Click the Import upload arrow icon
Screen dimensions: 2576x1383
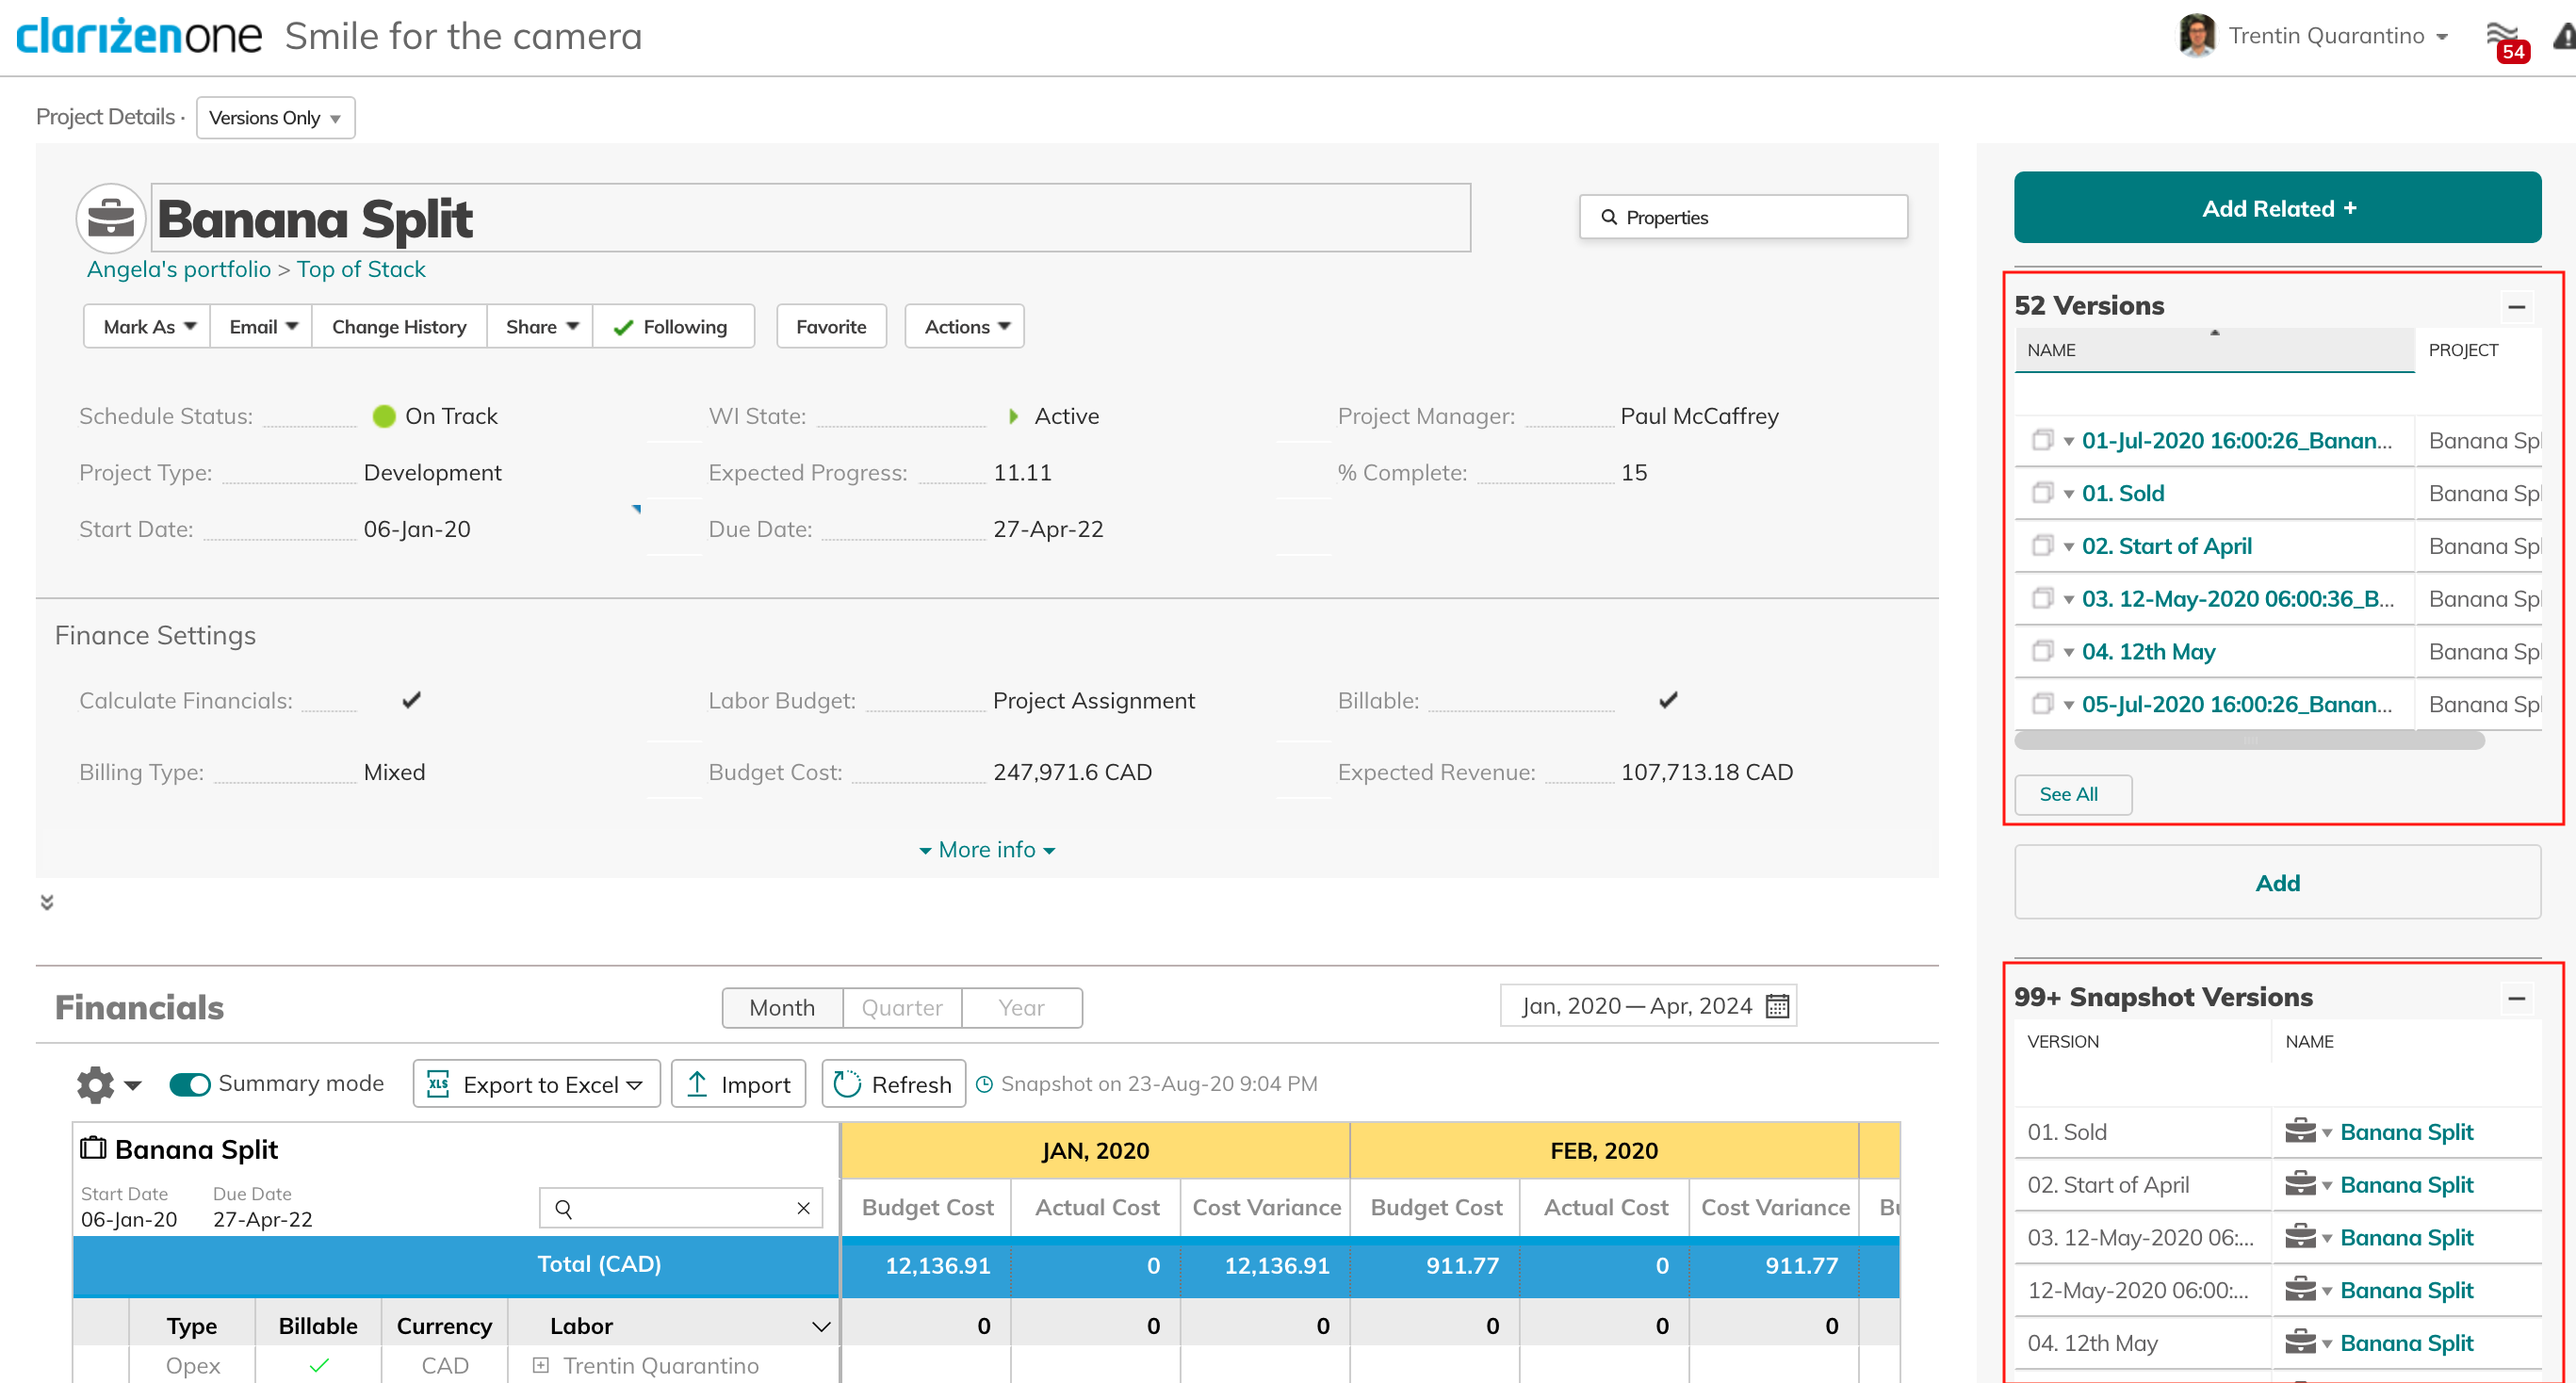point(698,1084)
